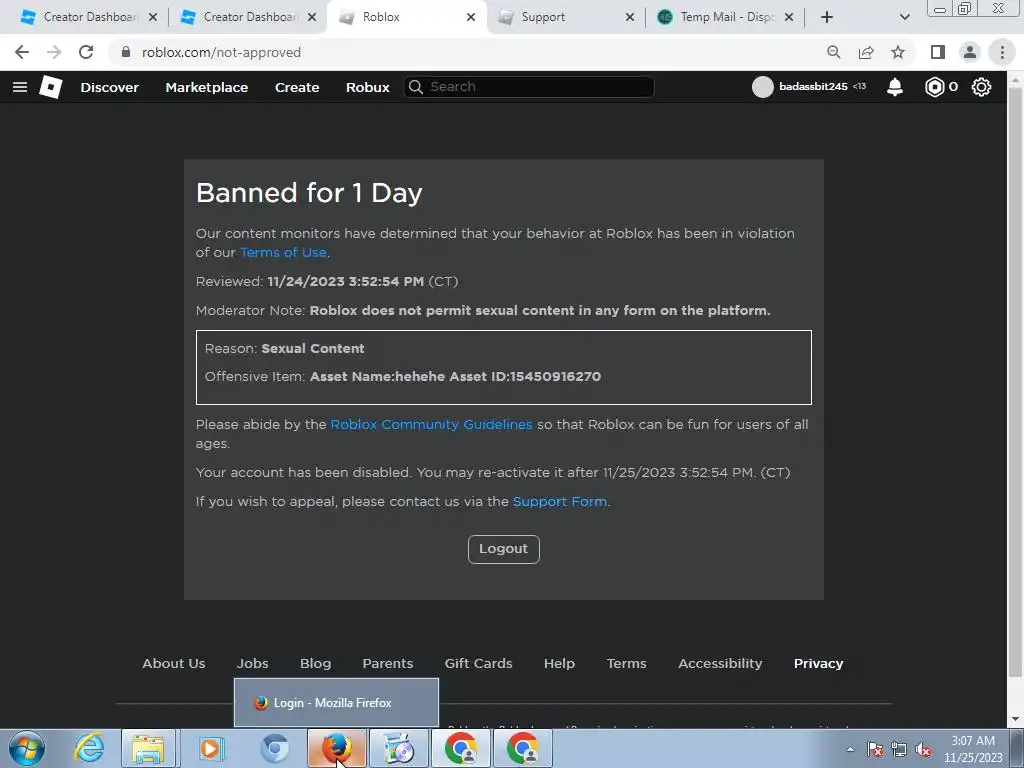Open a new browser tab
This screenshot has height=768, width=1024.
(x=827, y=17)
